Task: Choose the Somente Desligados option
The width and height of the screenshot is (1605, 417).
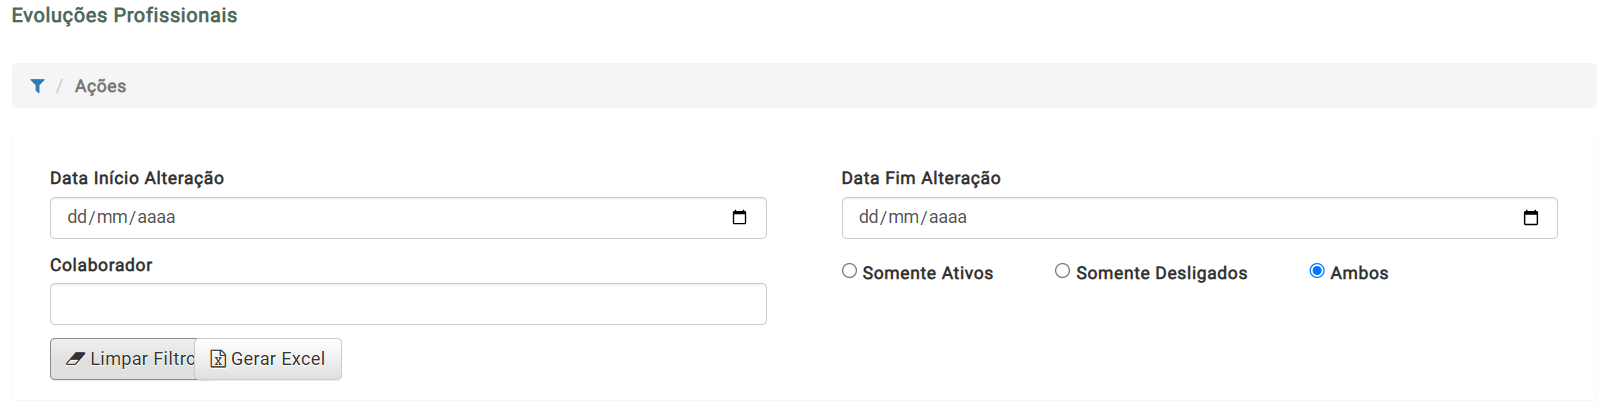Action: [1062, 271]
